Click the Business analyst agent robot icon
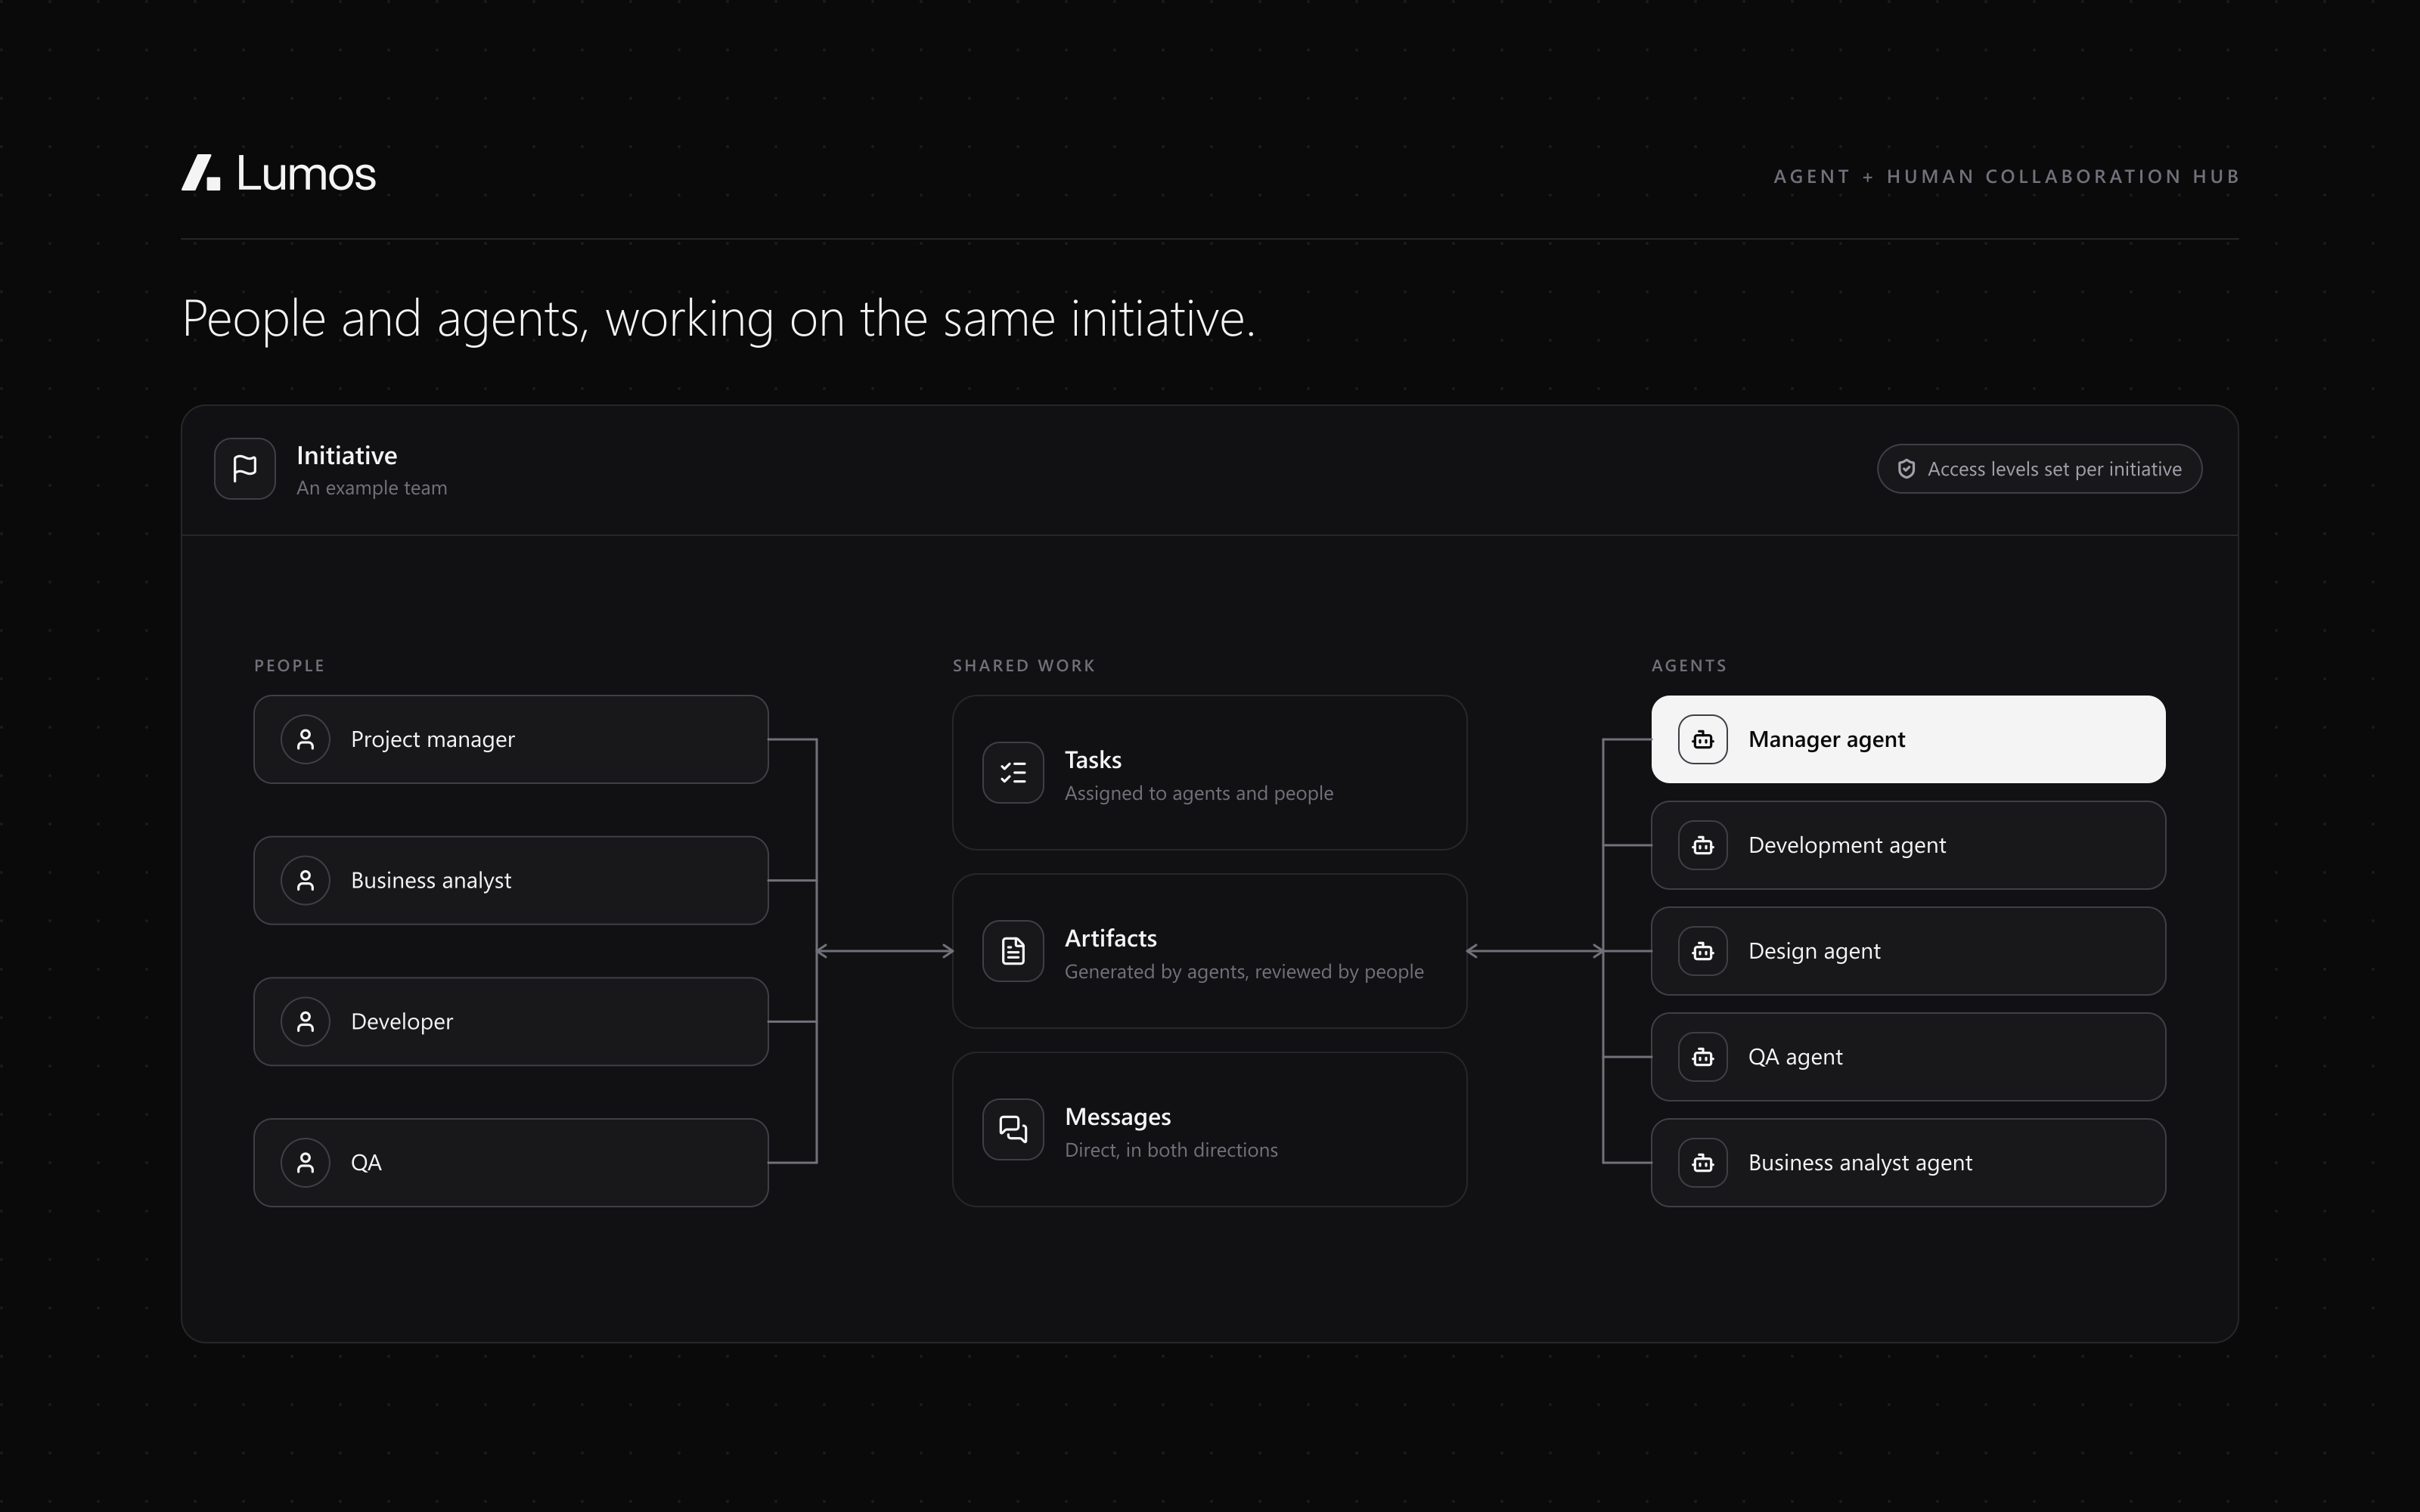 pyautogui.click(x=1703, y=1163)
